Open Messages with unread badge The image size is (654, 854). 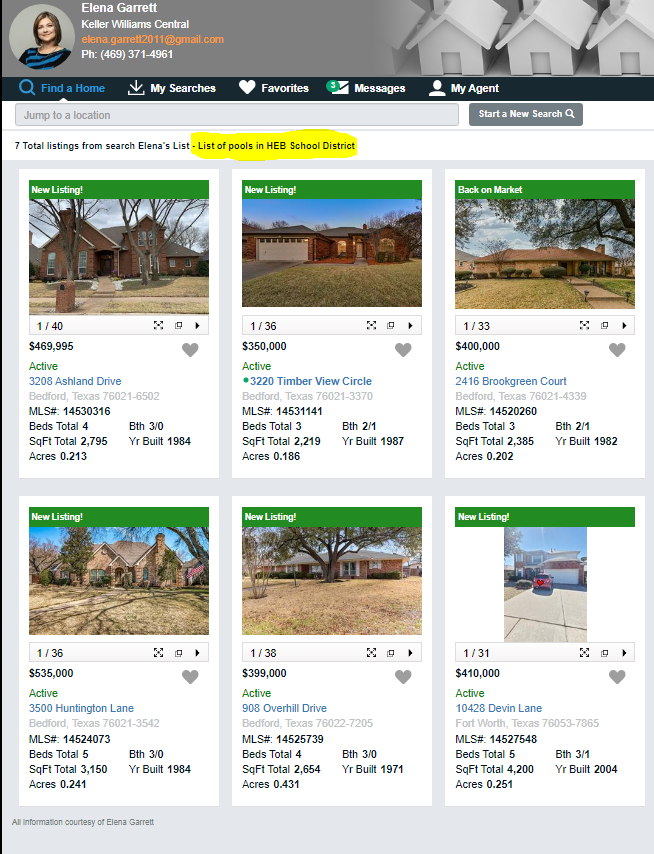pos(366,88)
